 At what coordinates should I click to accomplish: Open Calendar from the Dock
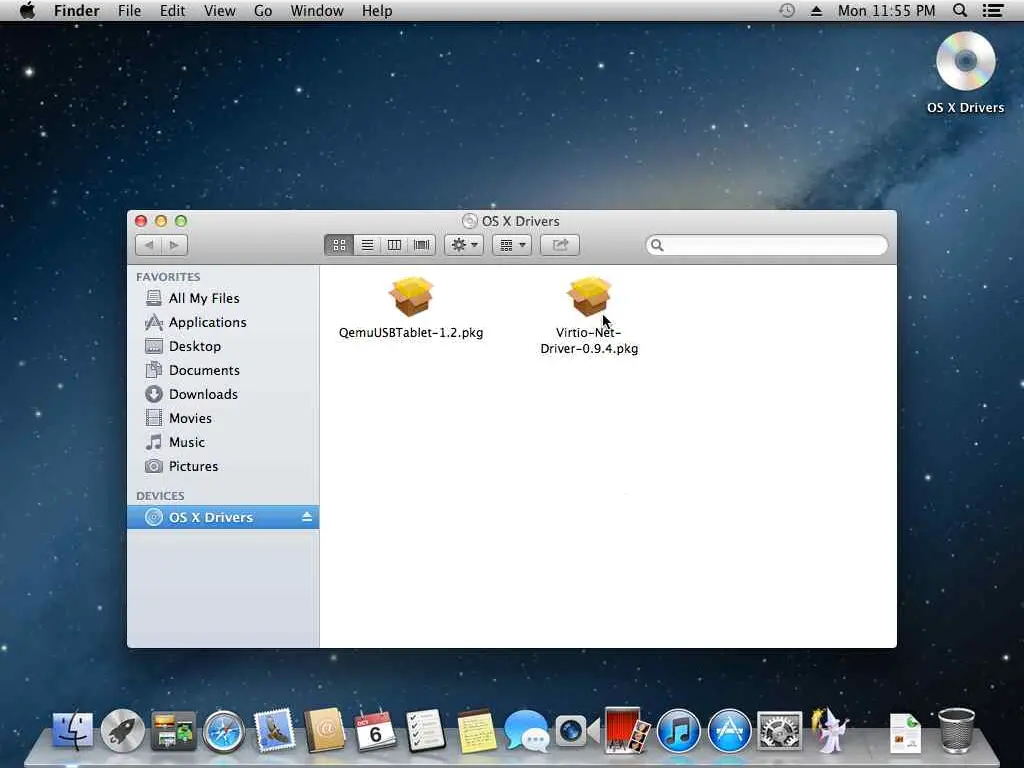(375, 730)
